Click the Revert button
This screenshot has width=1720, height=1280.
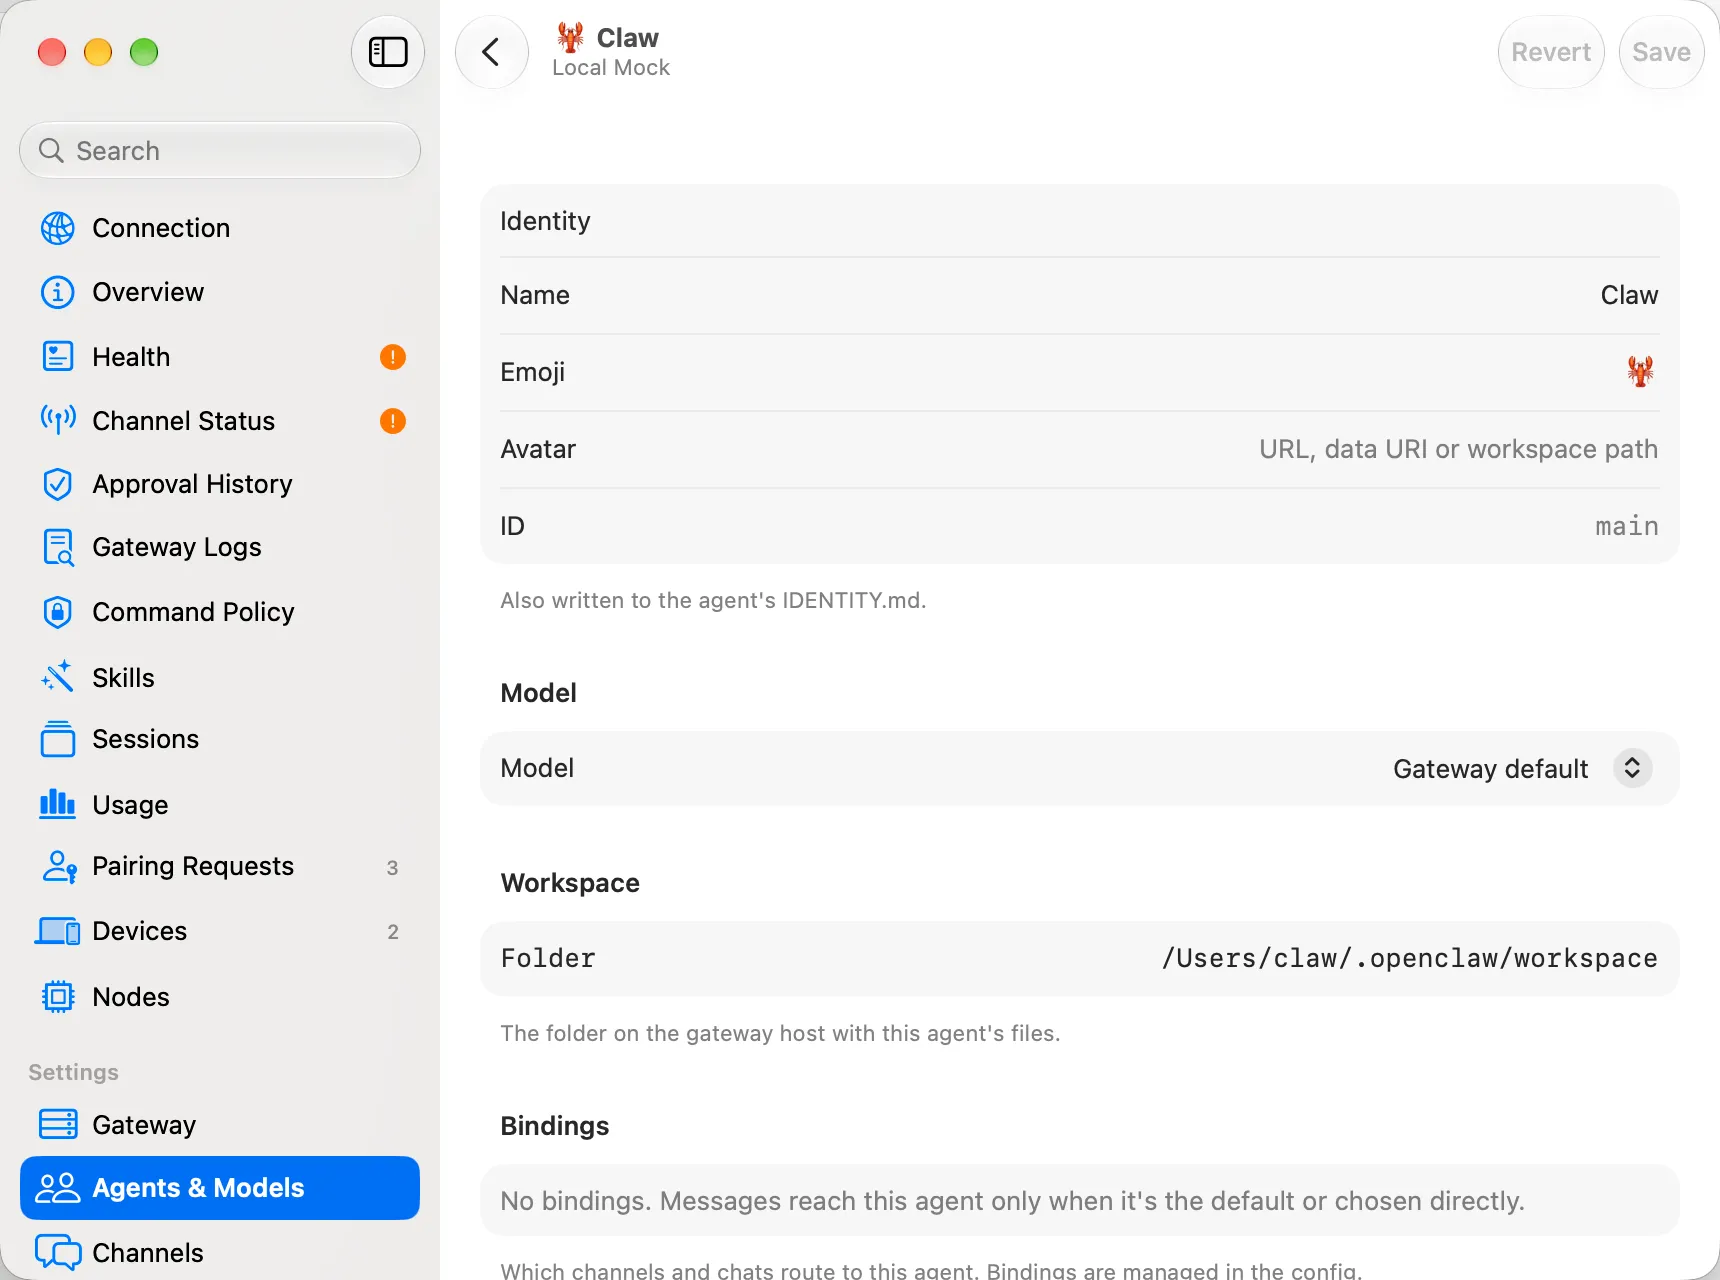(1551, 52)
